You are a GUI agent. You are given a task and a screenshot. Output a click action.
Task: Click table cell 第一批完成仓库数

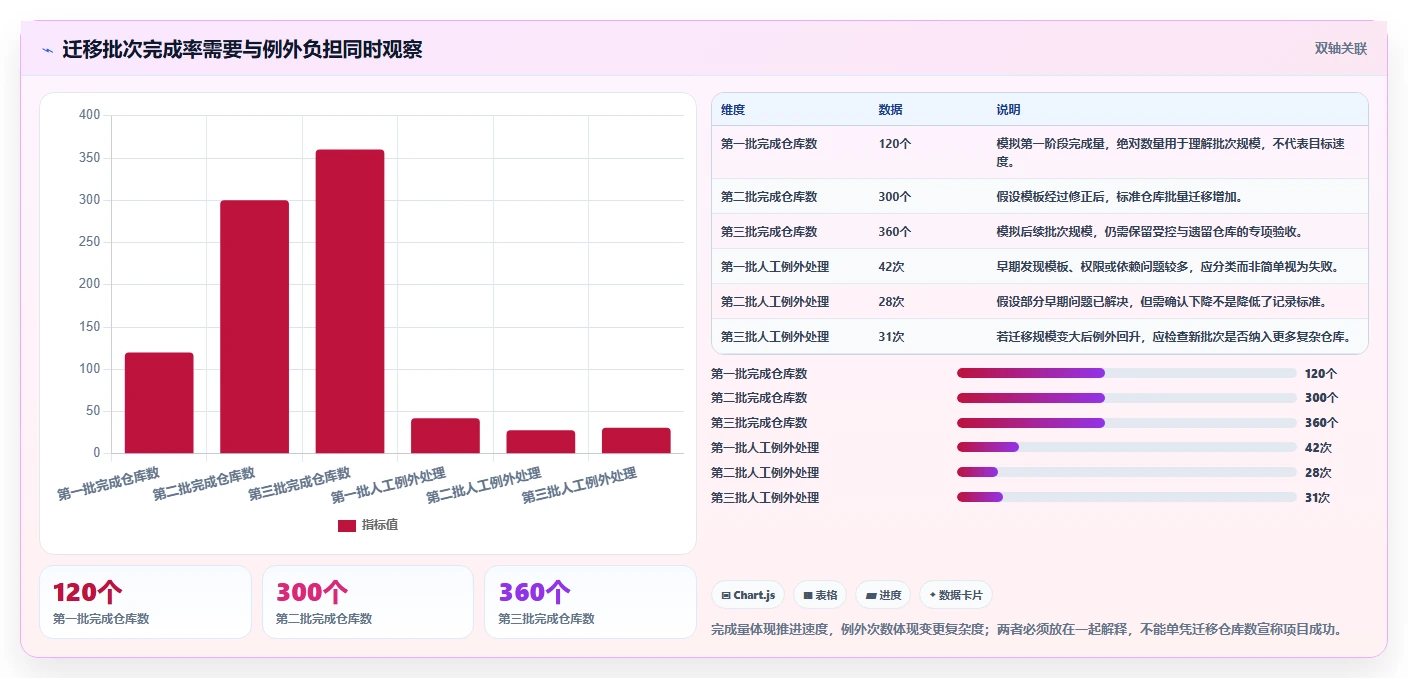(769, 144)
